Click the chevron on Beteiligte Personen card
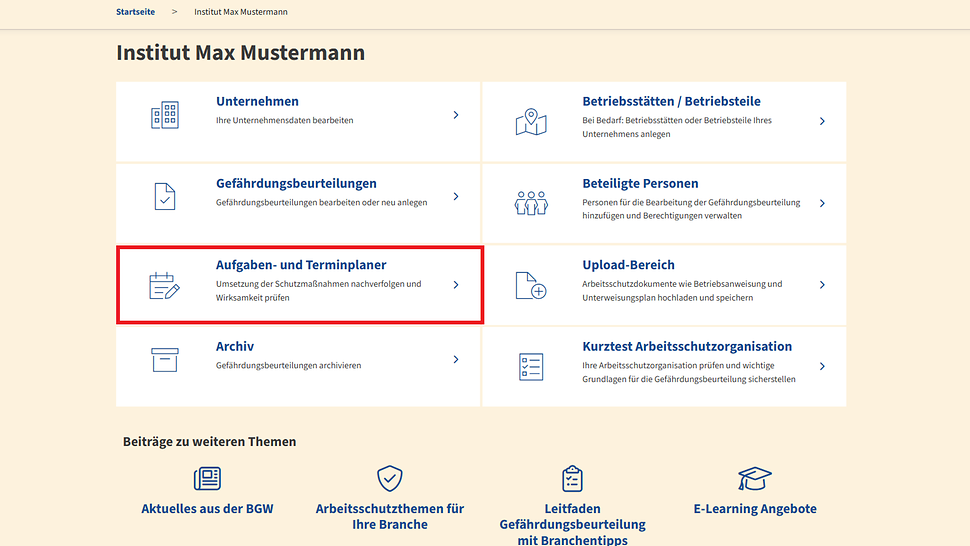 pos(822,203)
